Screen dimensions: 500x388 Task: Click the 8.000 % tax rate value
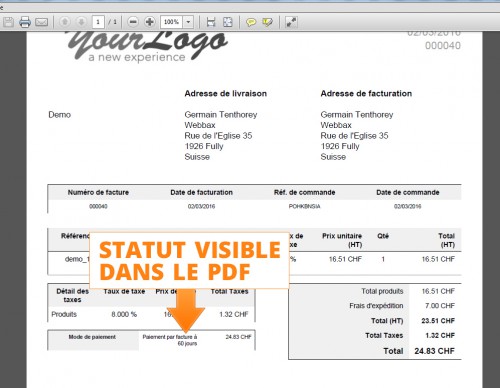click(124, 314)
